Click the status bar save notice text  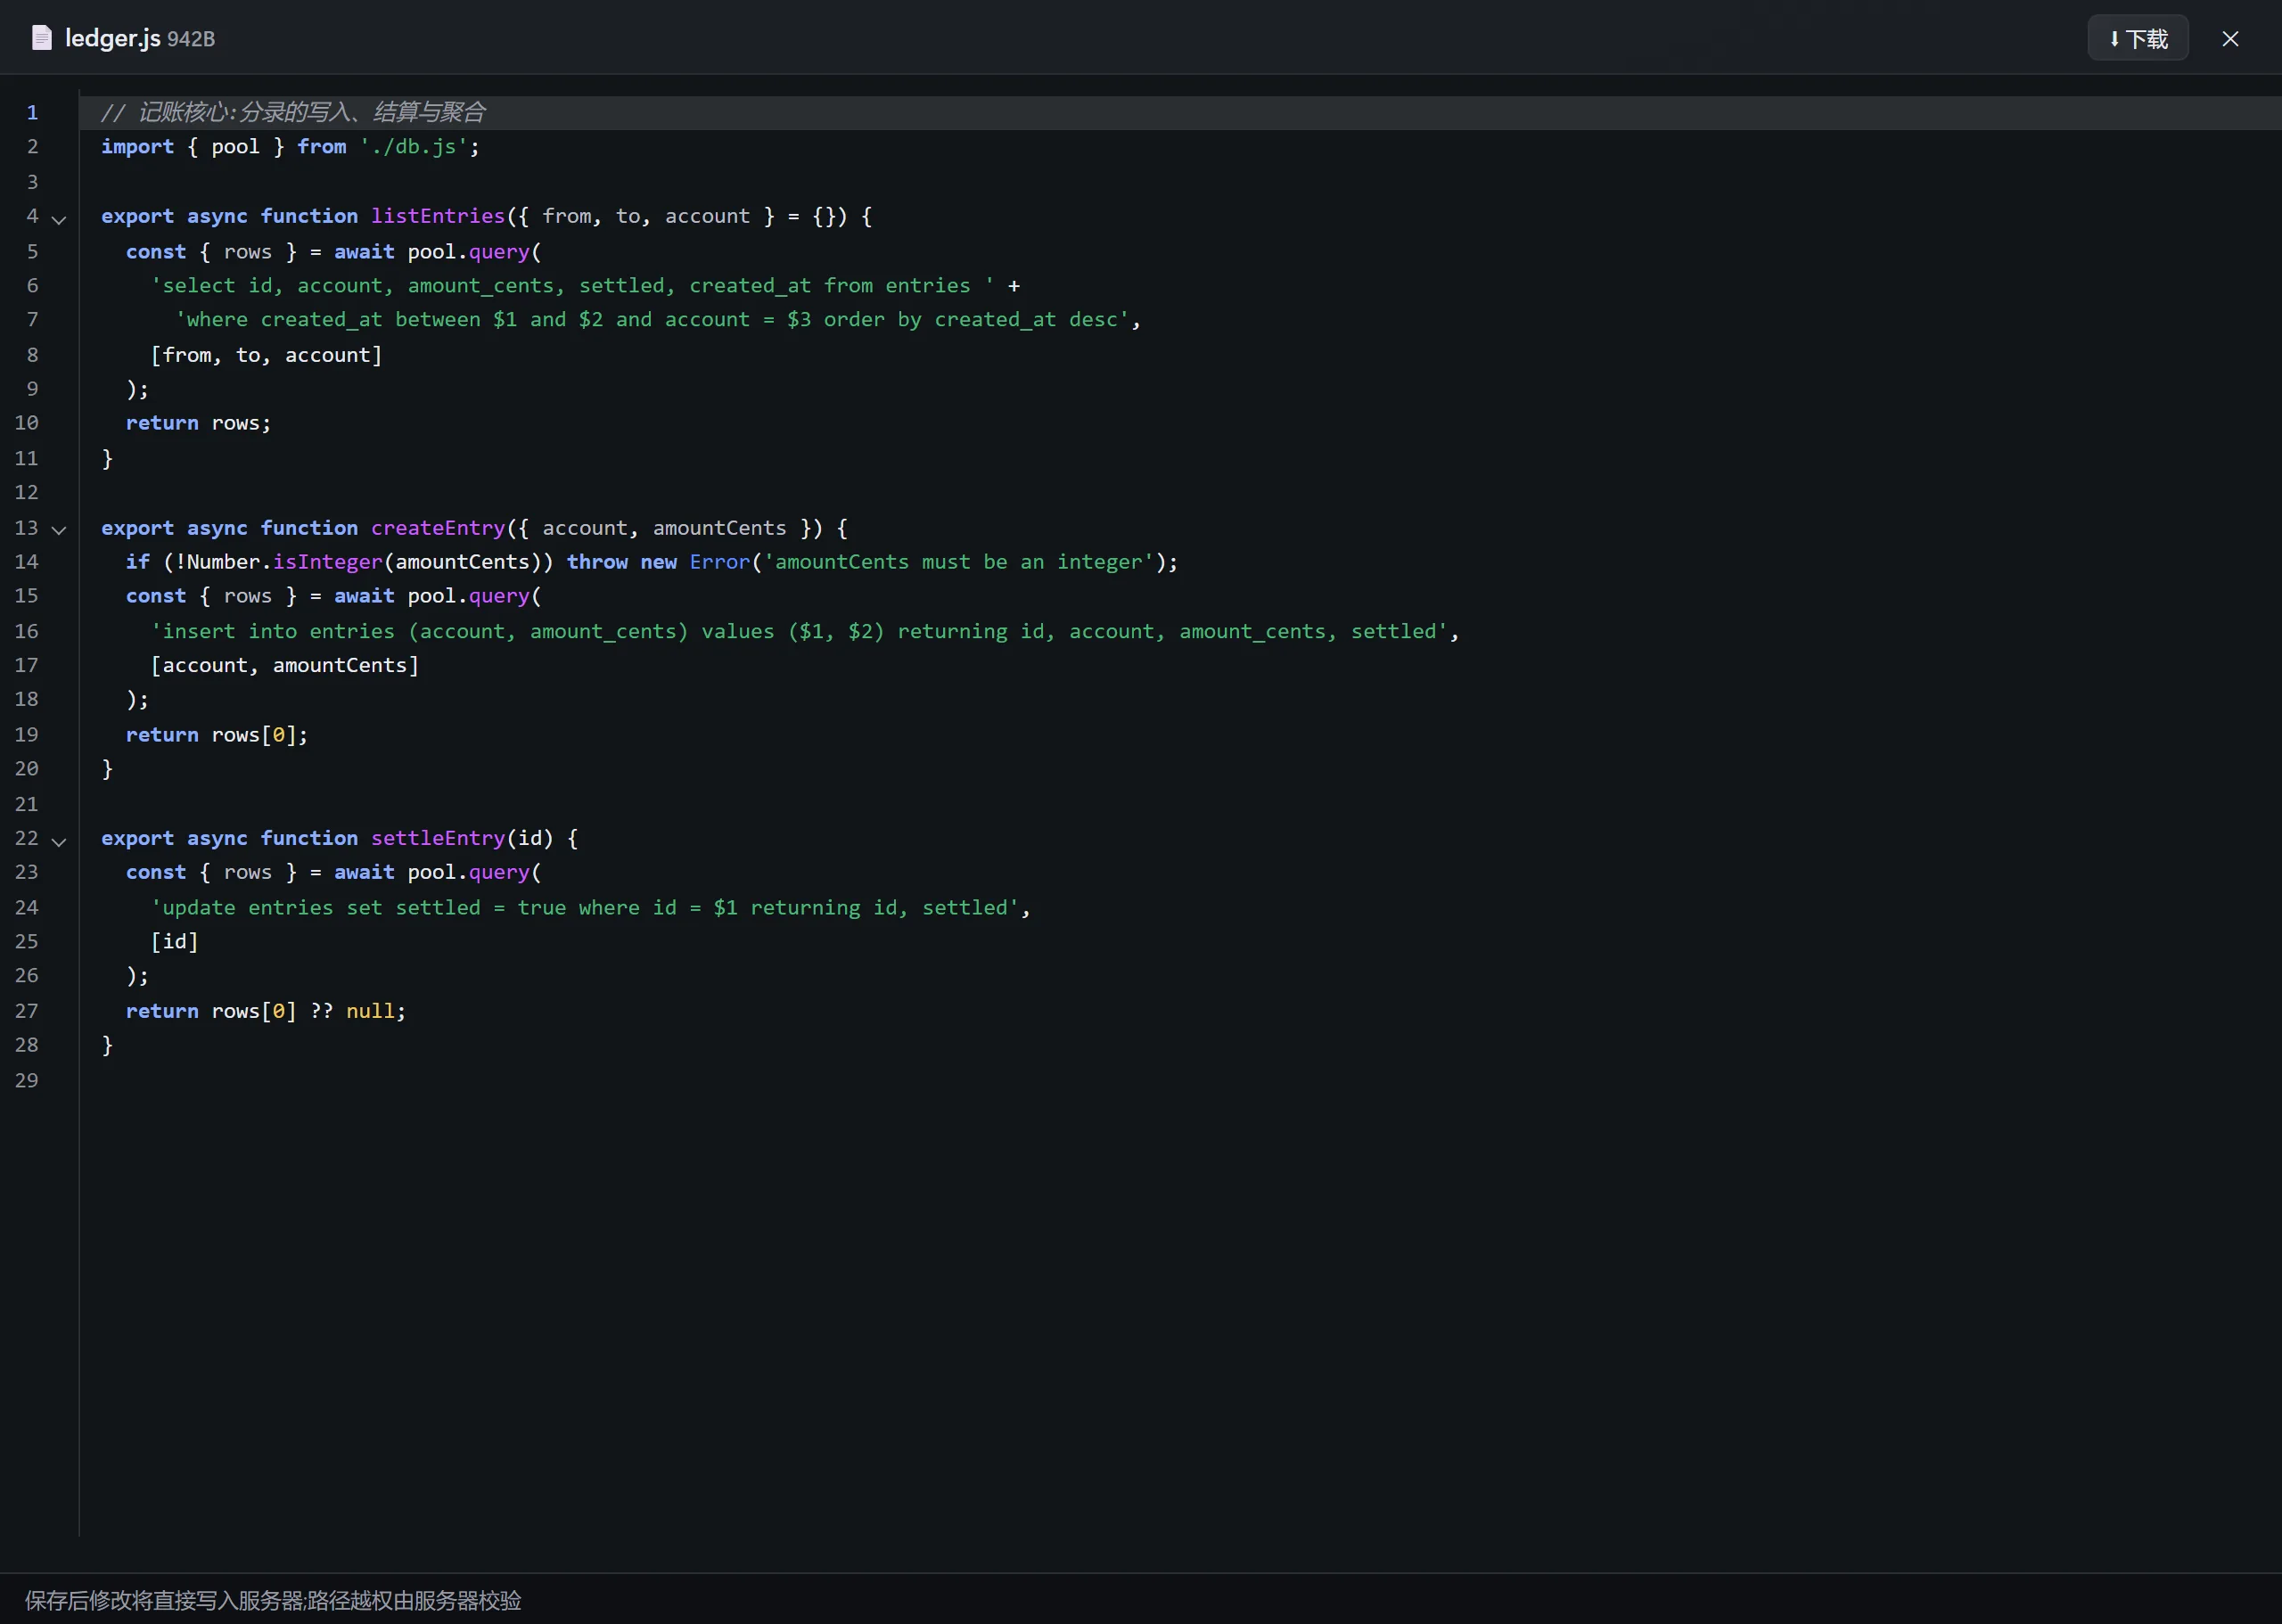tap(273, 1600)
